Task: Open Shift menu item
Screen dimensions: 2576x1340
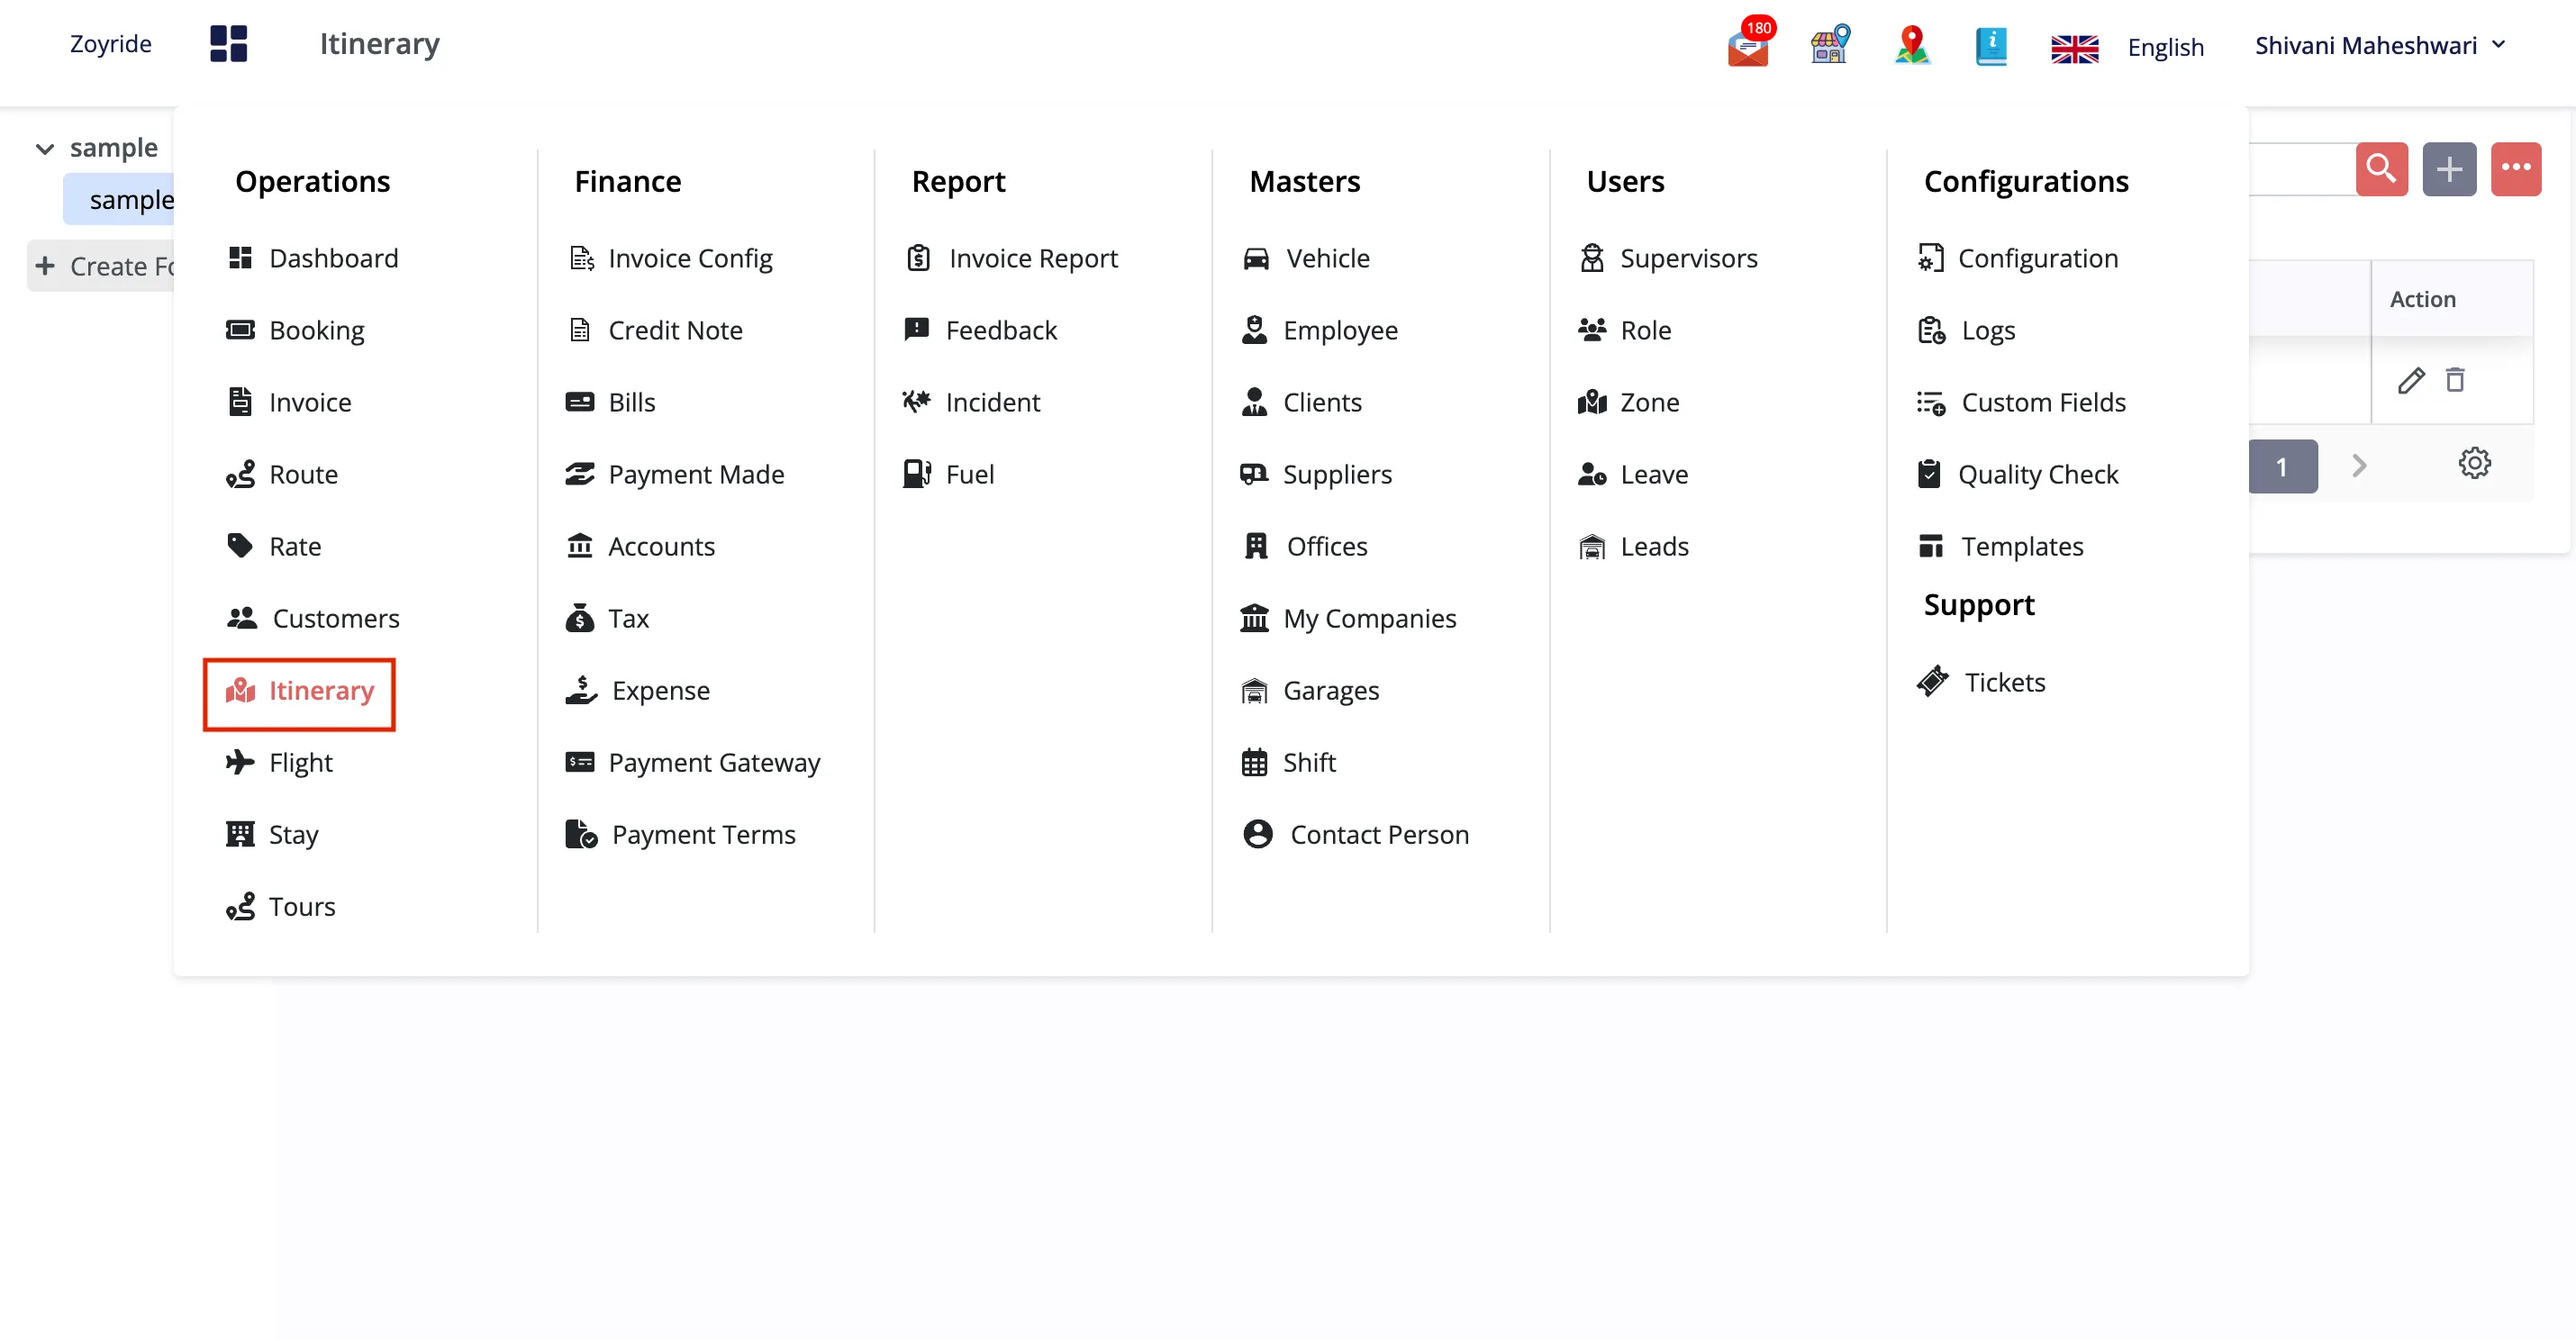Action: coord(1290,762)
